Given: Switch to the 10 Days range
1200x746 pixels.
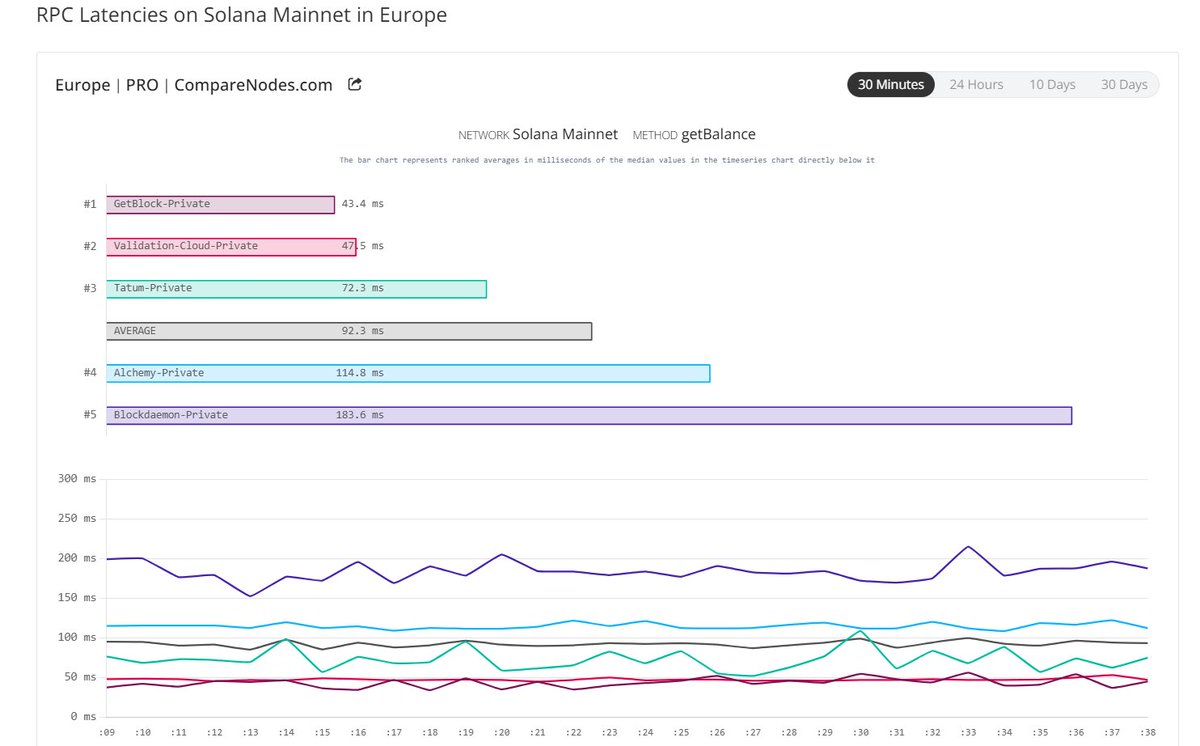Looking at the screenshot, I should [x=1052, y=85].
